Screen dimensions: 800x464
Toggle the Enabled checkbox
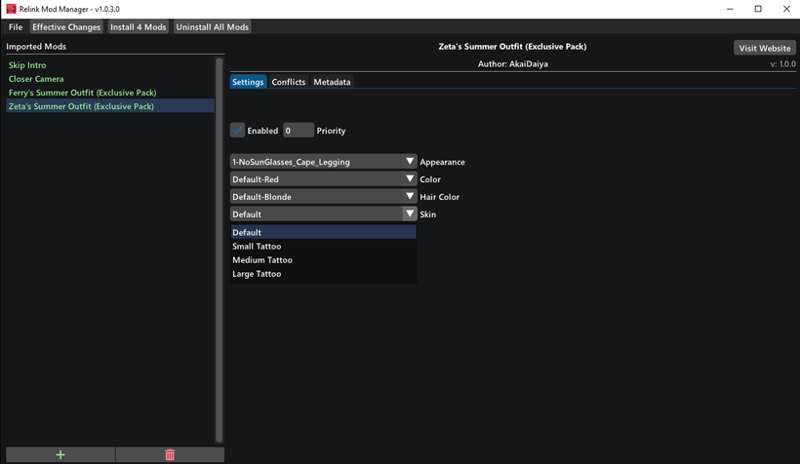(x=237, y=131)
